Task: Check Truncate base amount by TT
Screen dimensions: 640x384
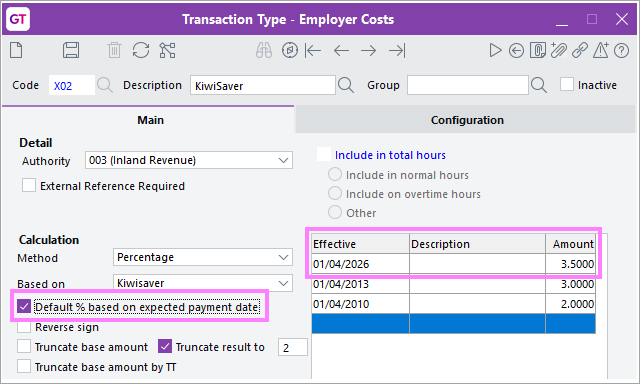Action: coord(24,366)
